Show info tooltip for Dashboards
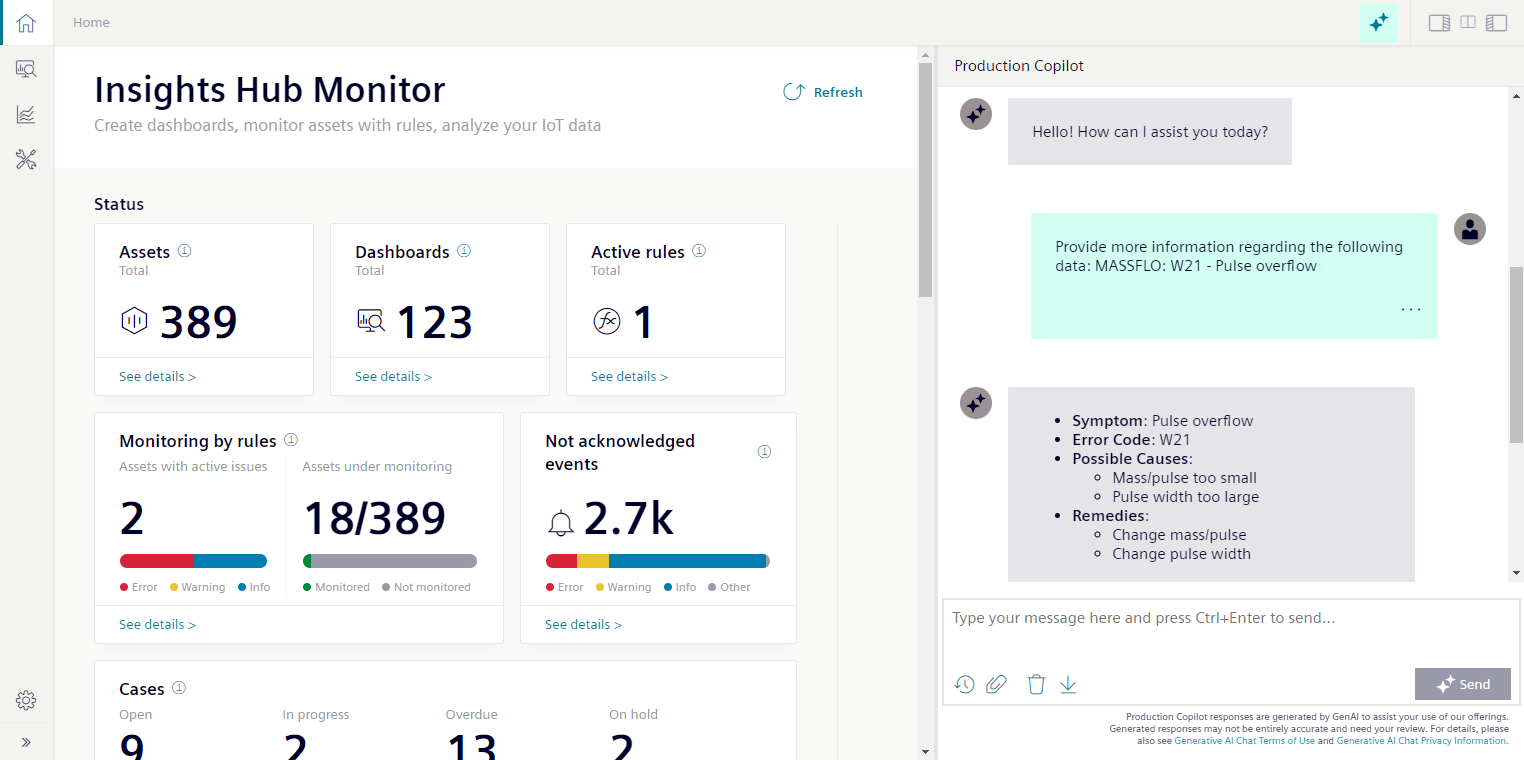The height and width of the screenshot is (760, 1524). click(464, 251)
